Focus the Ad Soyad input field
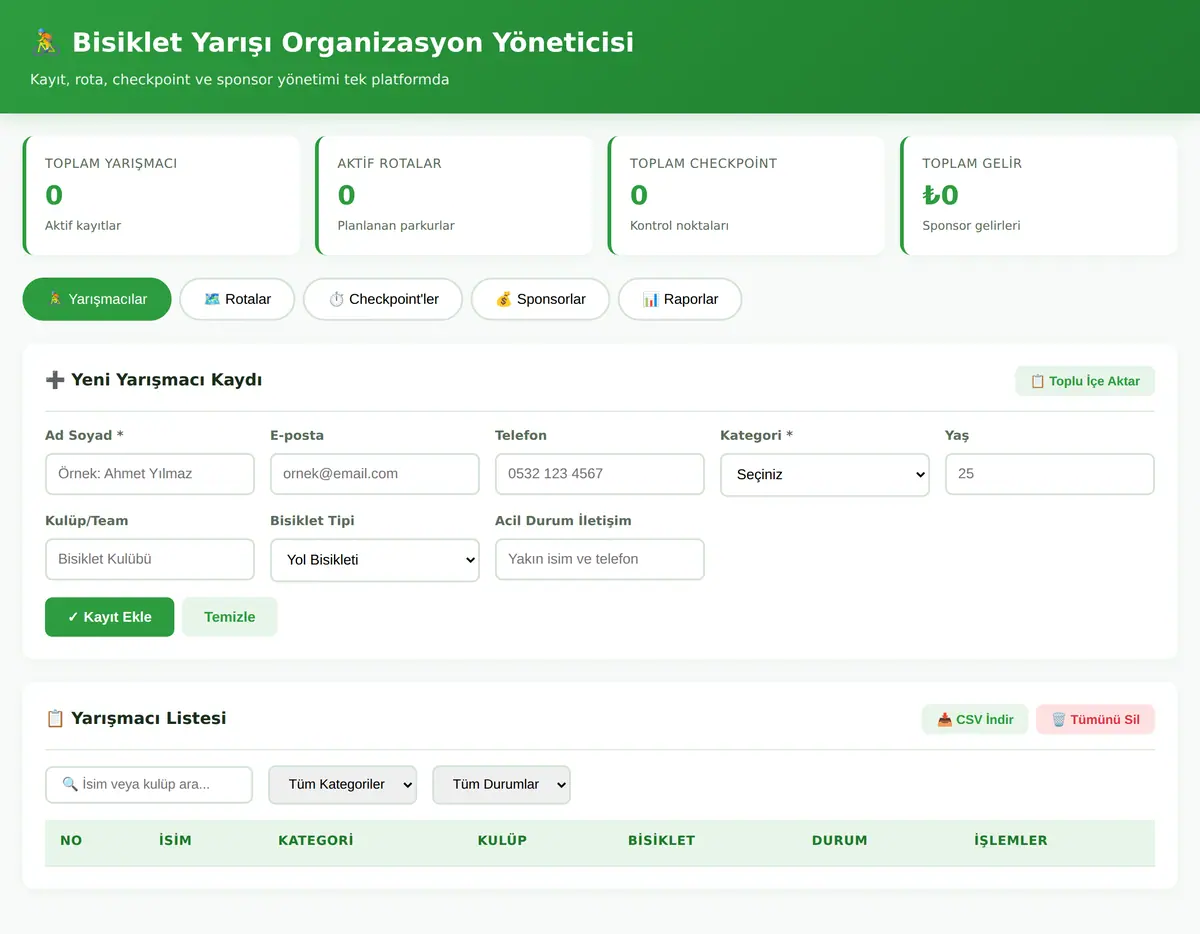 pos(150,474)
